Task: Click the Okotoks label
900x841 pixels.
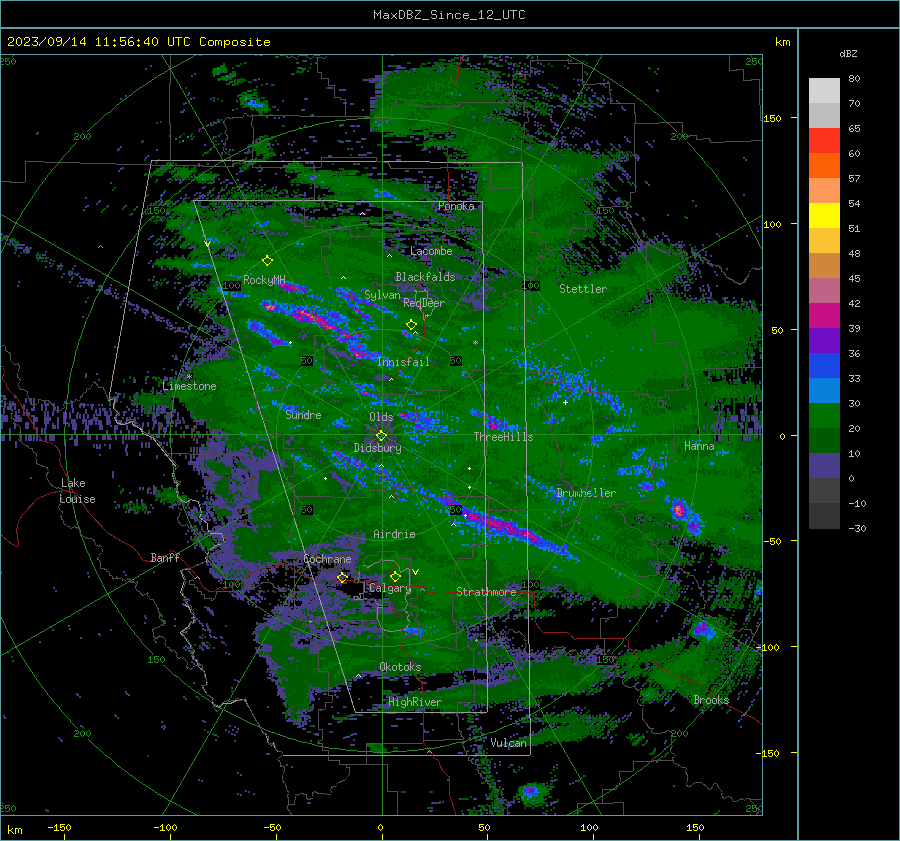Action: (400, 667)
